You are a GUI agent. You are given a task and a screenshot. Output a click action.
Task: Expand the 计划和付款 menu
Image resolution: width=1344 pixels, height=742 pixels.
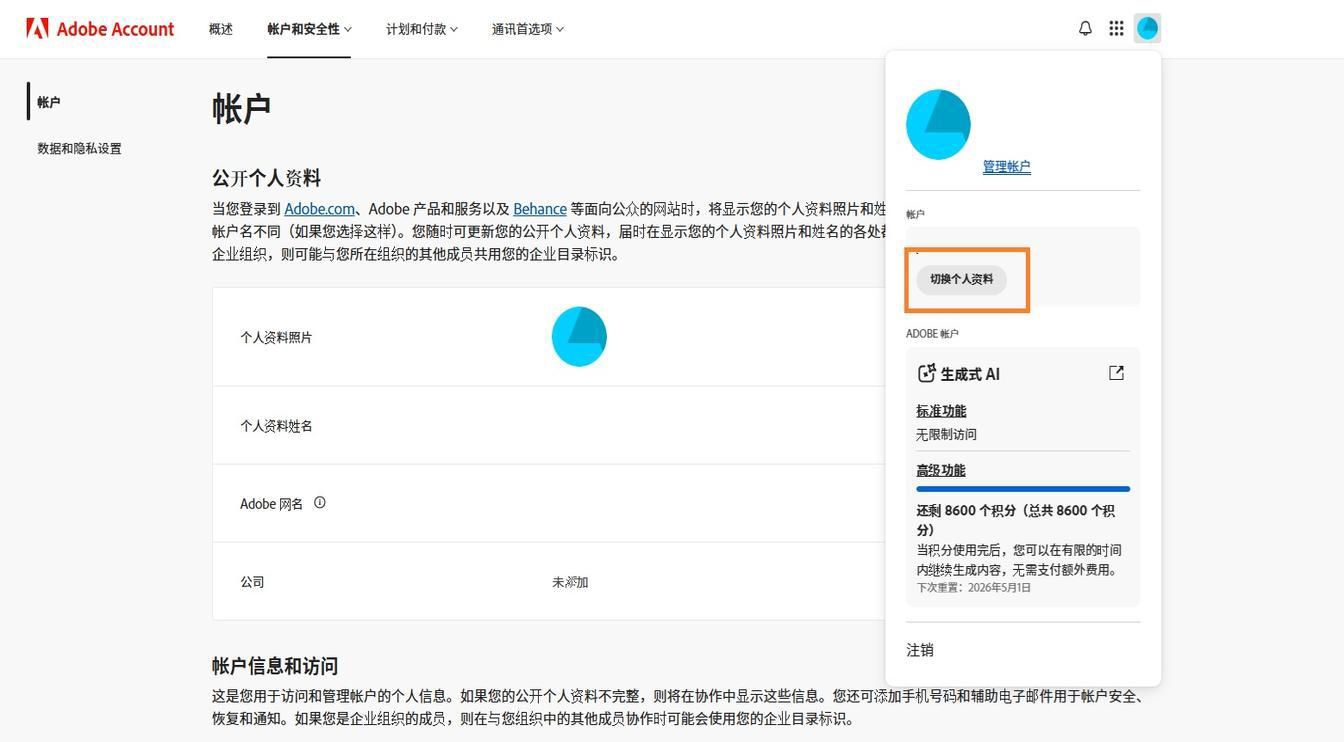coord(422,29)
